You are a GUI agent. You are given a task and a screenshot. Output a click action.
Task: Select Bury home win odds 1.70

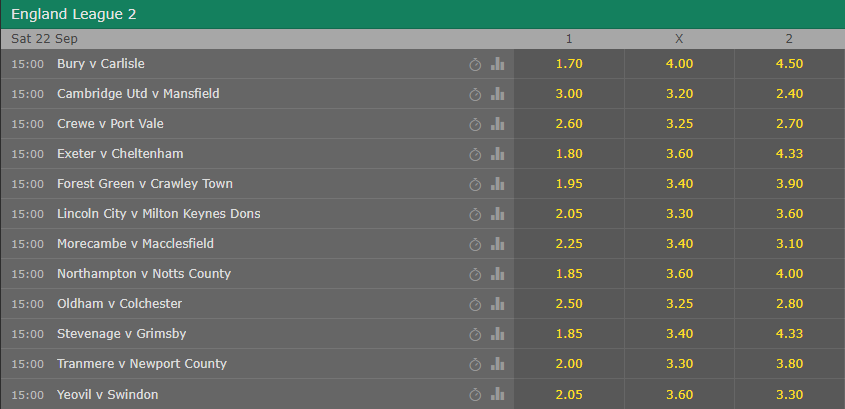point(569,64)
